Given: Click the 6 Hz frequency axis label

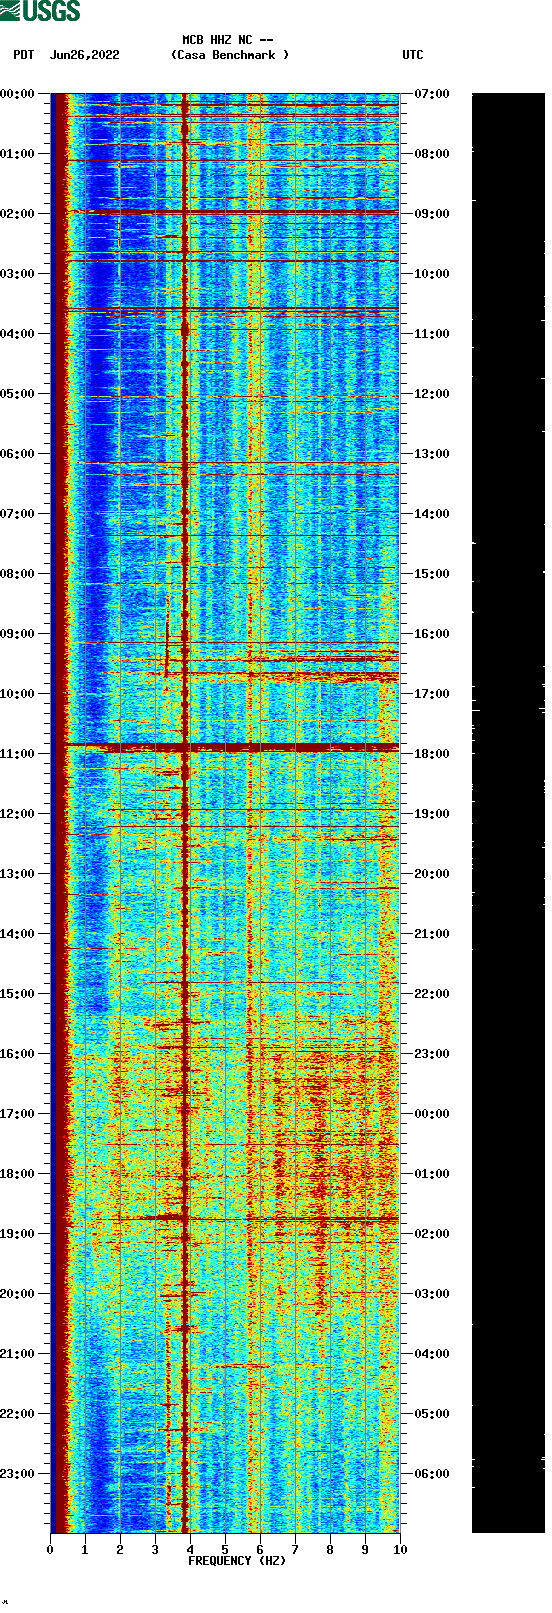Looking at the screenshot, I should (260, 1550).
